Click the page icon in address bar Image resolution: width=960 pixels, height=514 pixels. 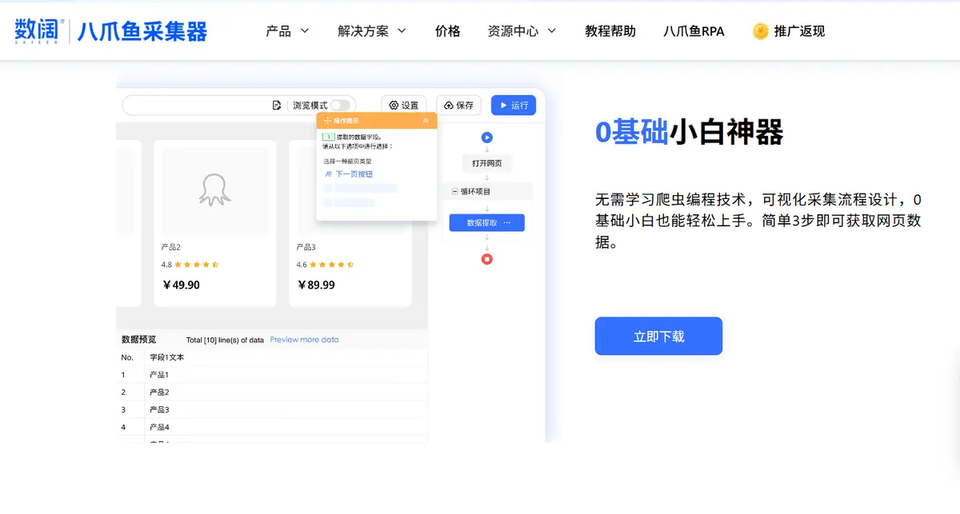[277, 105]
